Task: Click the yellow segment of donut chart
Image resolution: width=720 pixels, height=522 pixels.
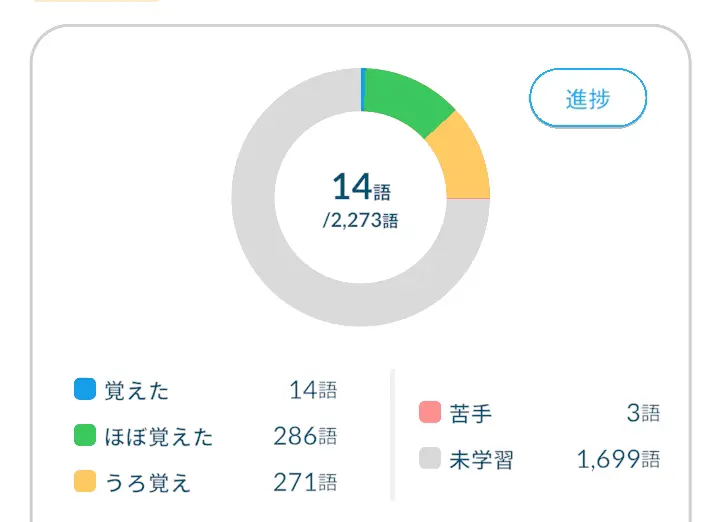Action: coord(460,160)
